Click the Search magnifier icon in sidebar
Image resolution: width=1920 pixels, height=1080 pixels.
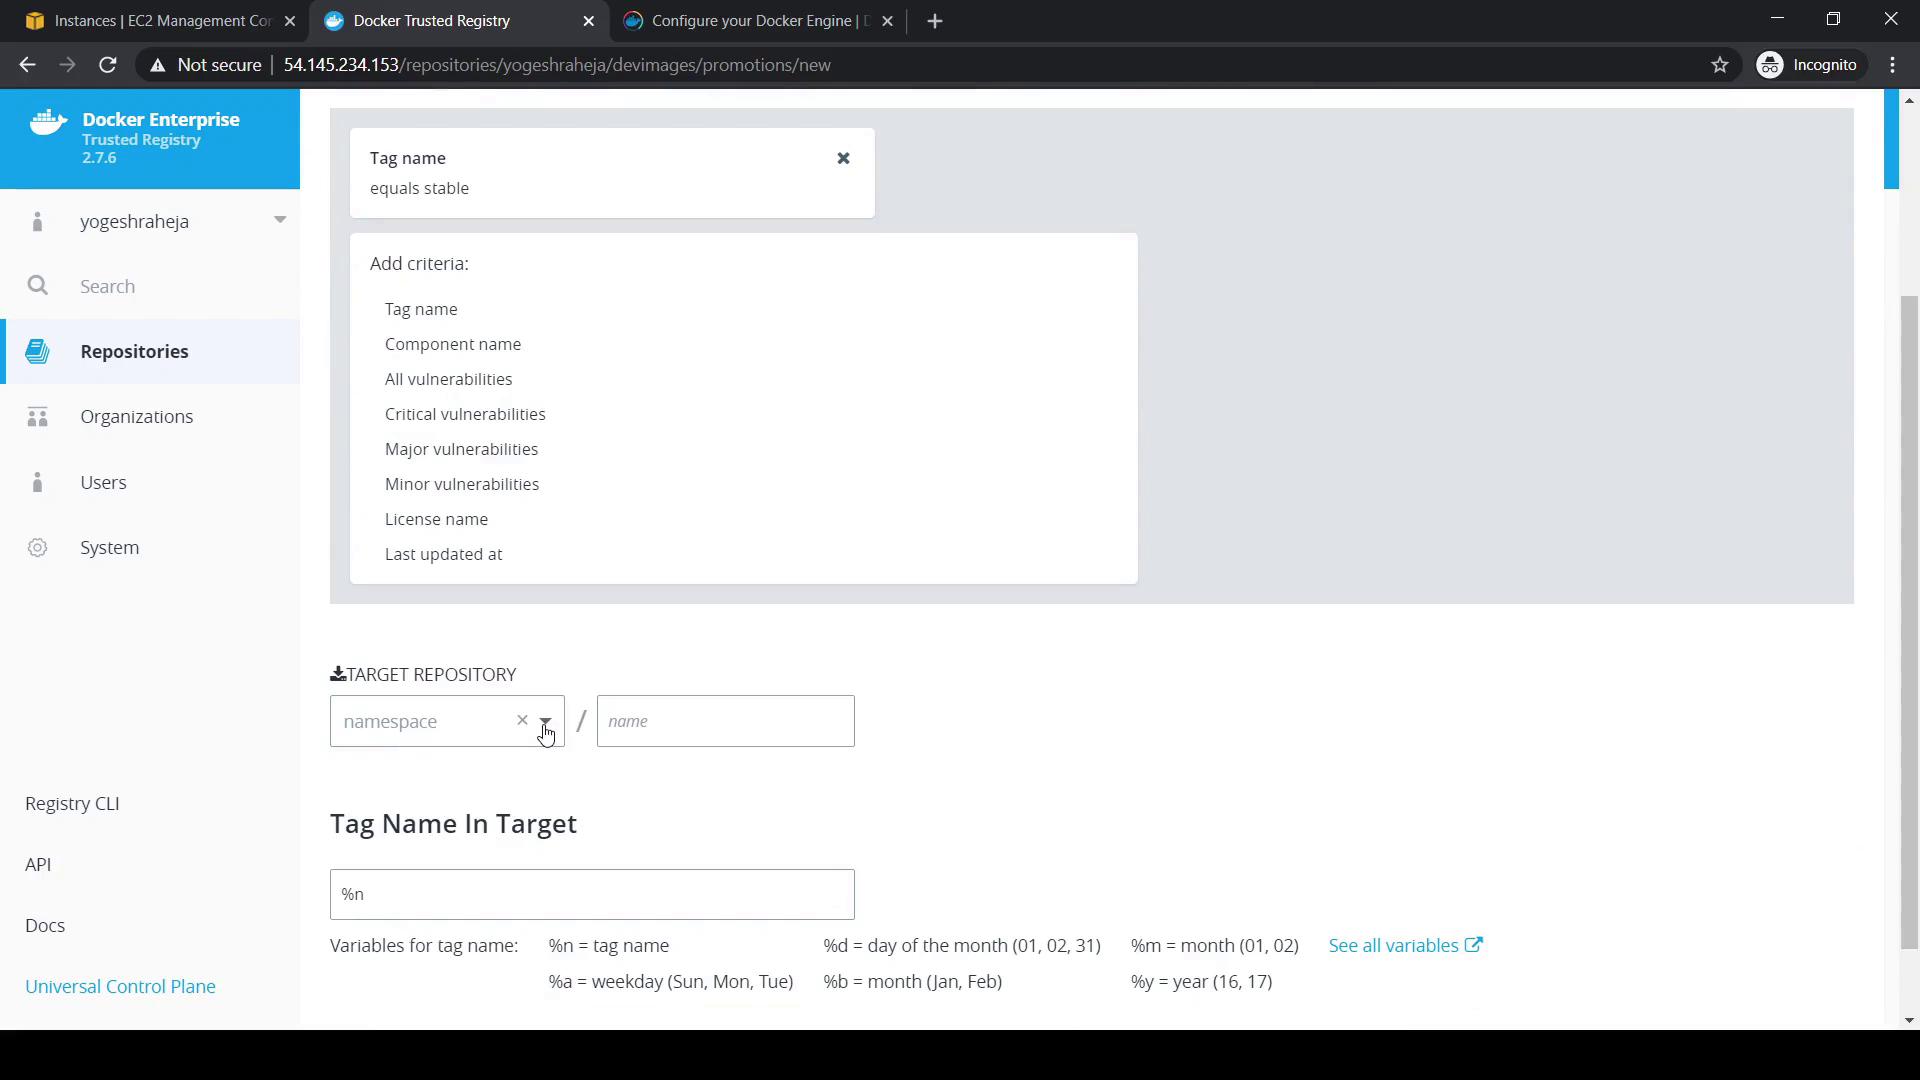coord(38,286)
